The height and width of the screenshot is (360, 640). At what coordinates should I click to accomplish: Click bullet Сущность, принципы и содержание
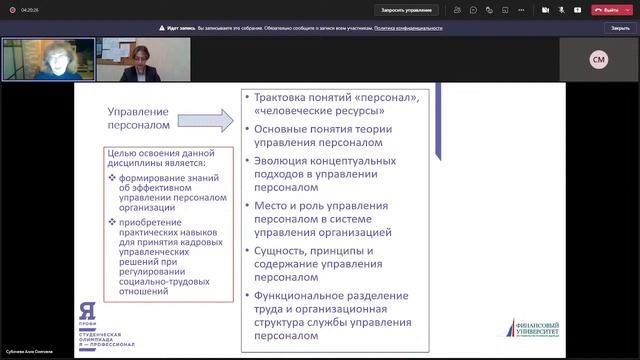coord(318,264)
